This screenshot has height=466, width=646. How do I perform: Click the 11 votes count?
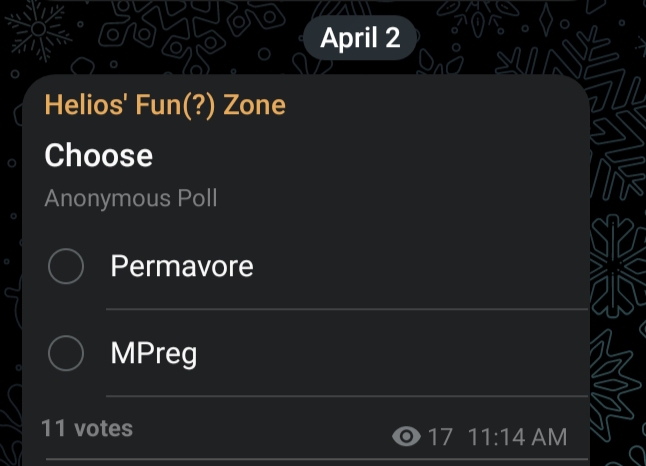coord(87,428)
